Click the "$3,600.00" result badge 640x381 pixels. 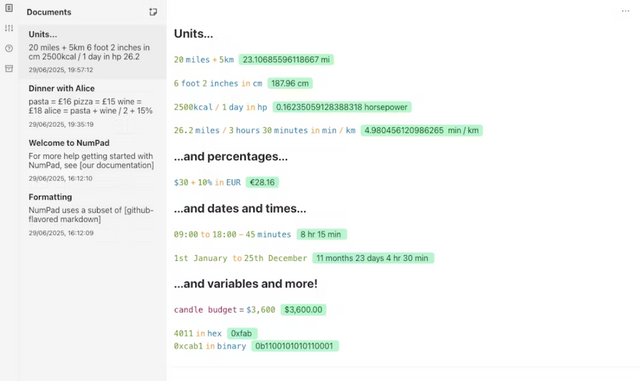tap(303, 310)
